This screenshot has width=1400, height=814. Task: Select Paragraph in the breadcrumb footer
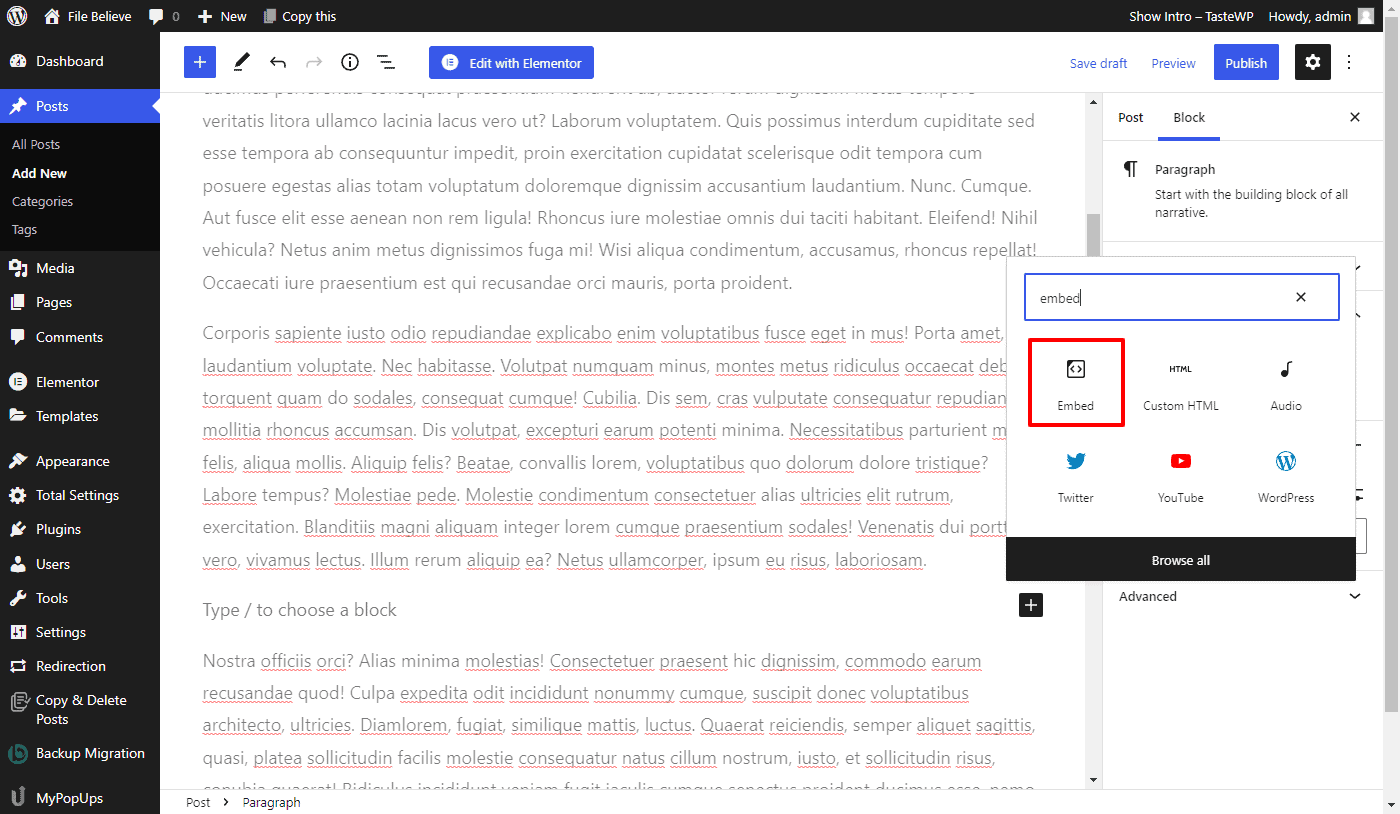271,802
